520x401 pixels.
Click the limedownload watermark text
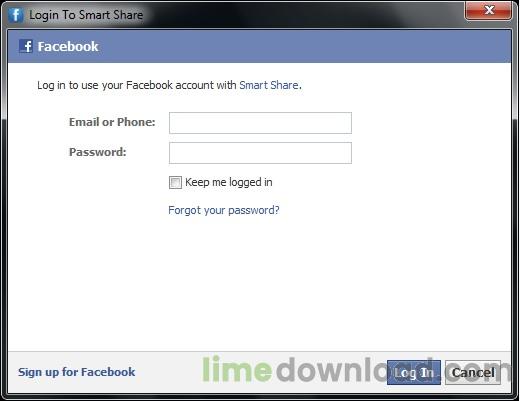tap(357, 369)
